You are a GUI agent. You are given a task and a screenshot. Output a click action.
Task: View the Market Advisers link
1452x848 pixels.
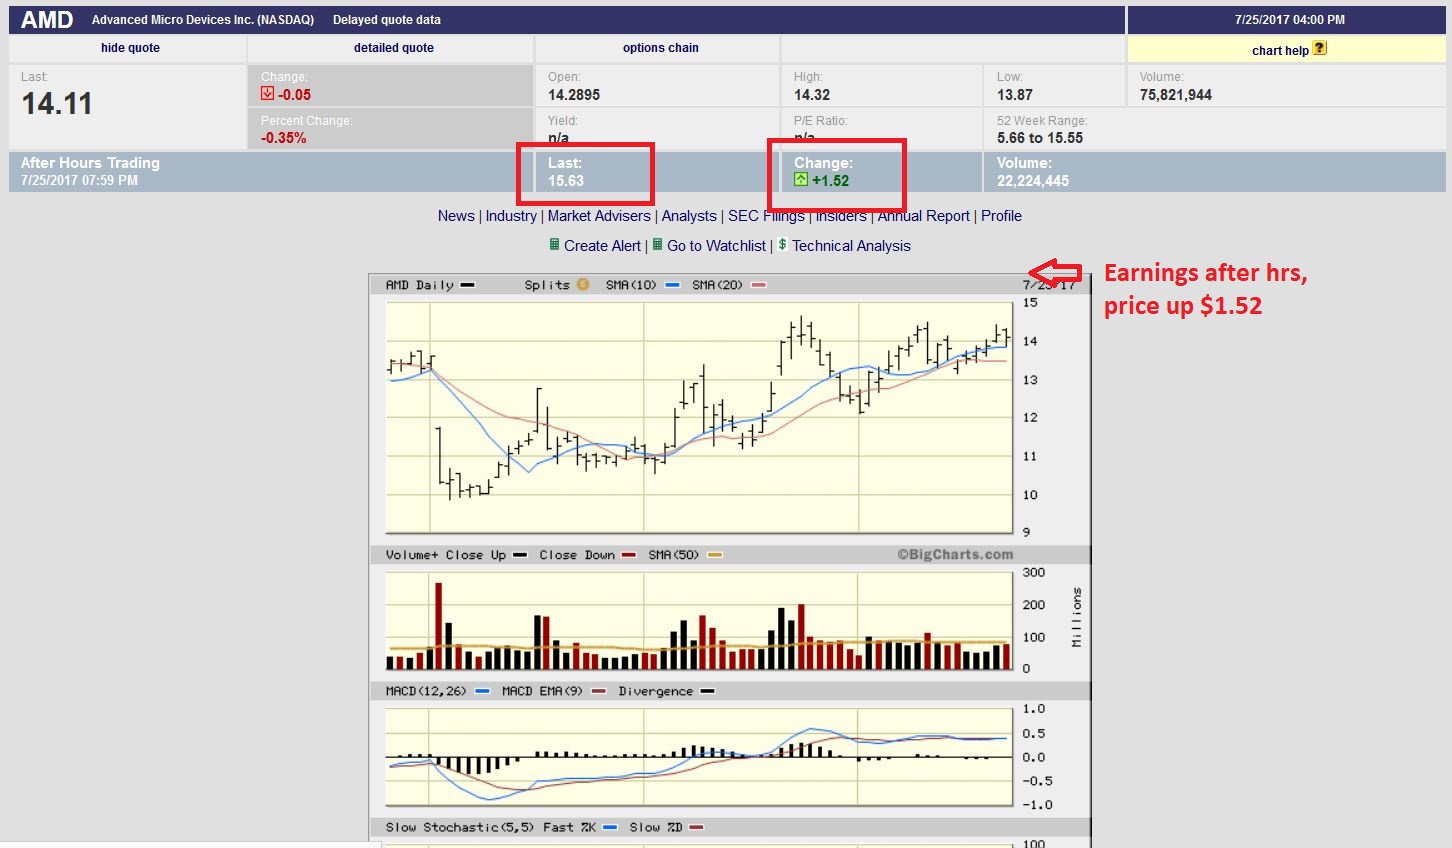click(x=599, y=216)
